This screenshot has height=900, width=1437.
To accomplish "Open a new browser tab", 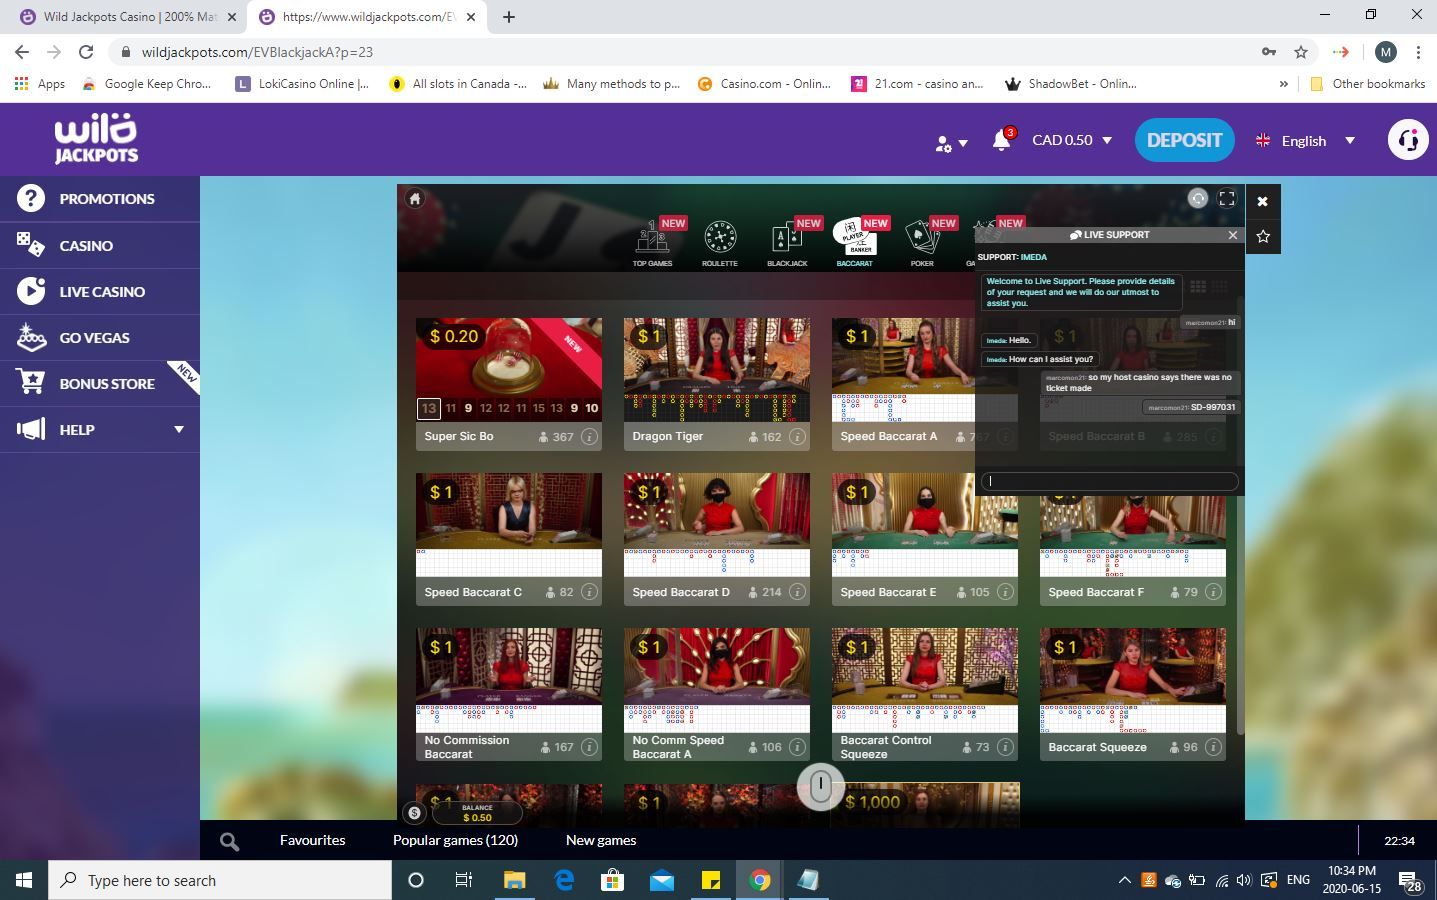I will tap(508, 16).
